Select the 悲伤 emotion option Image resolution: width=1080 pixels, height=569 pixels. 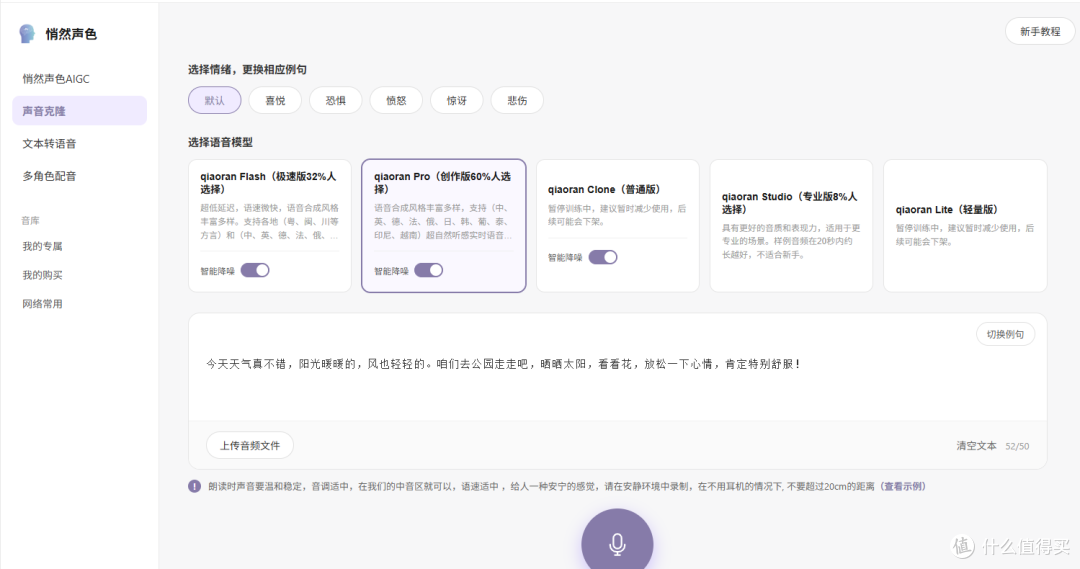point(517,101)
